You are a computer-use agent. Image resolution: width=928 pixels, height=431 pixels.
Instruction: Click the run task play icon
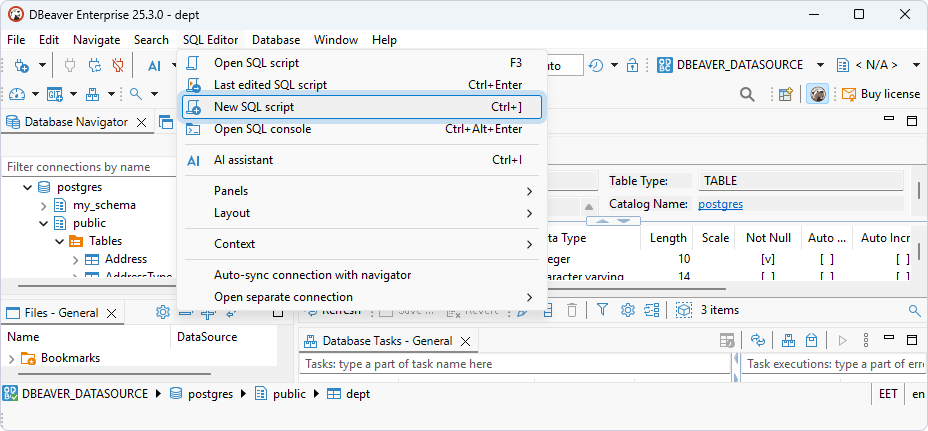click(x=843, y=340)
